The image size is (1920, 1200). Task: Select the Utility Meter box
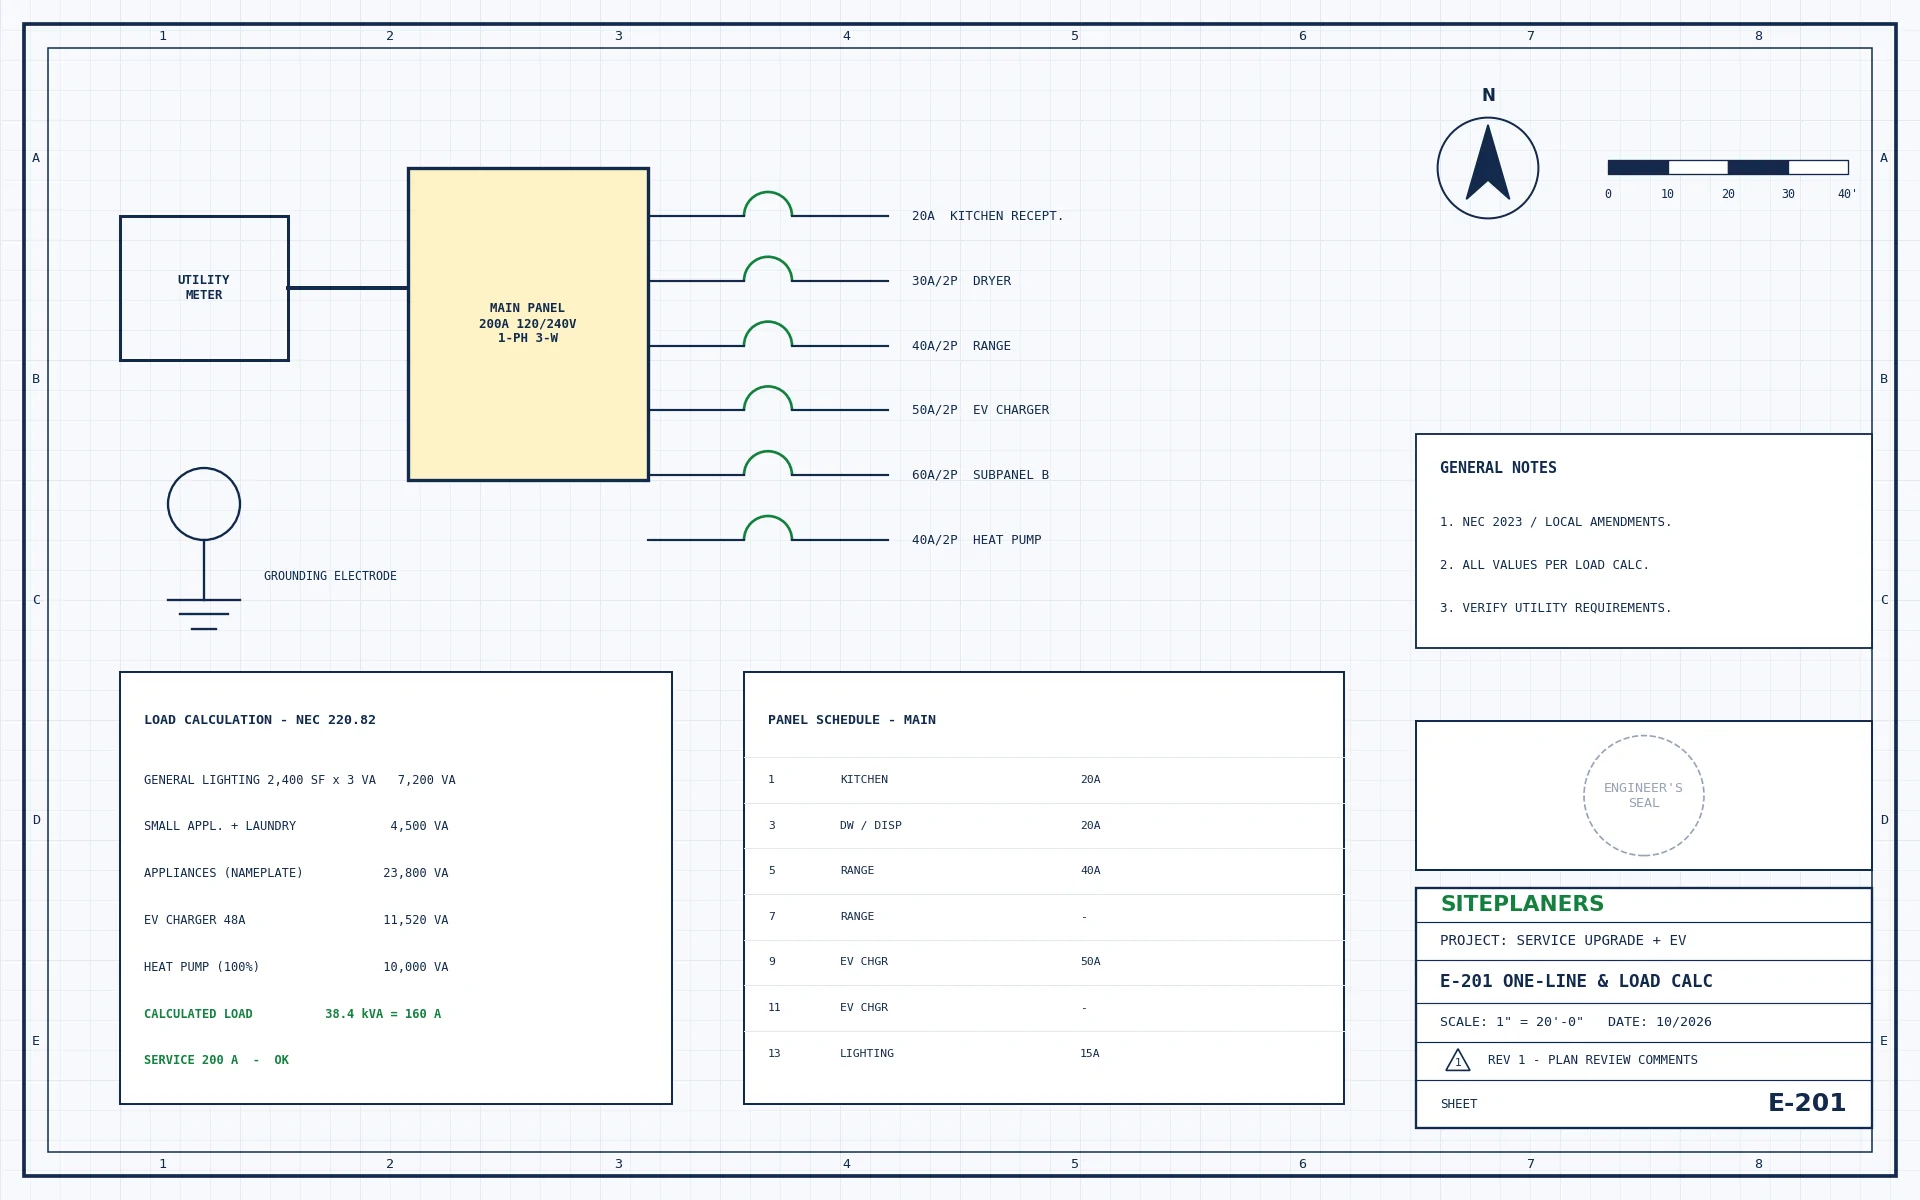pyautogui.click(x=204, y=288)
